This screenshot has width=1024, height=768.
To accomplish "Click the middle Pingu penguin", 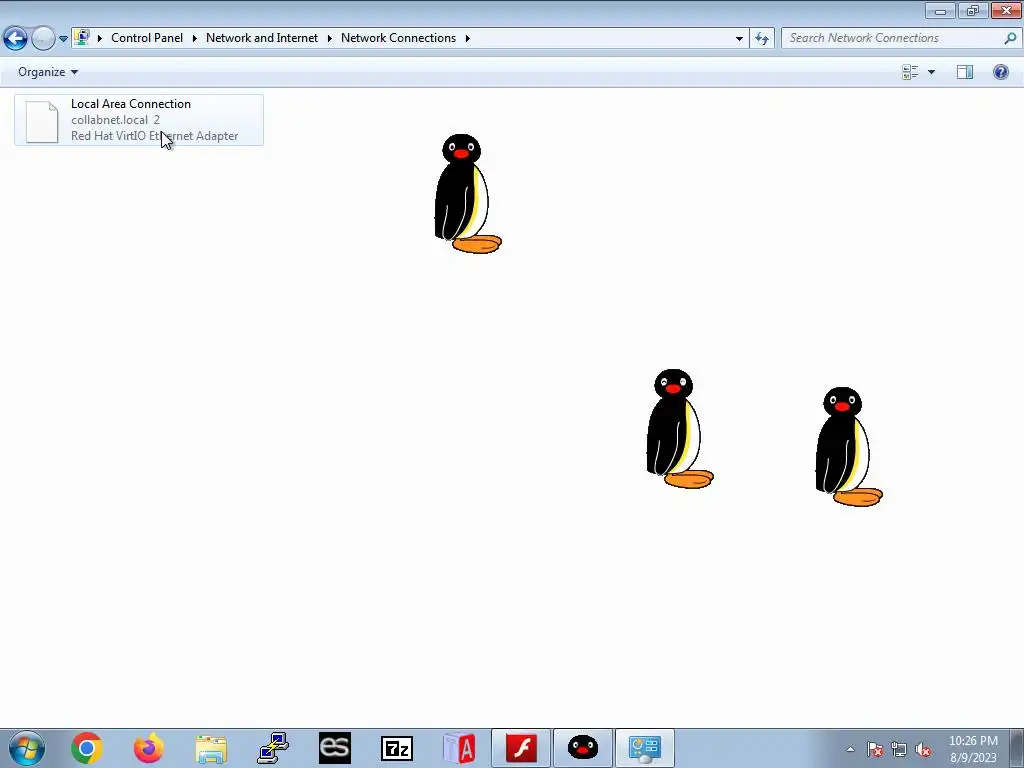I will 679,428.
